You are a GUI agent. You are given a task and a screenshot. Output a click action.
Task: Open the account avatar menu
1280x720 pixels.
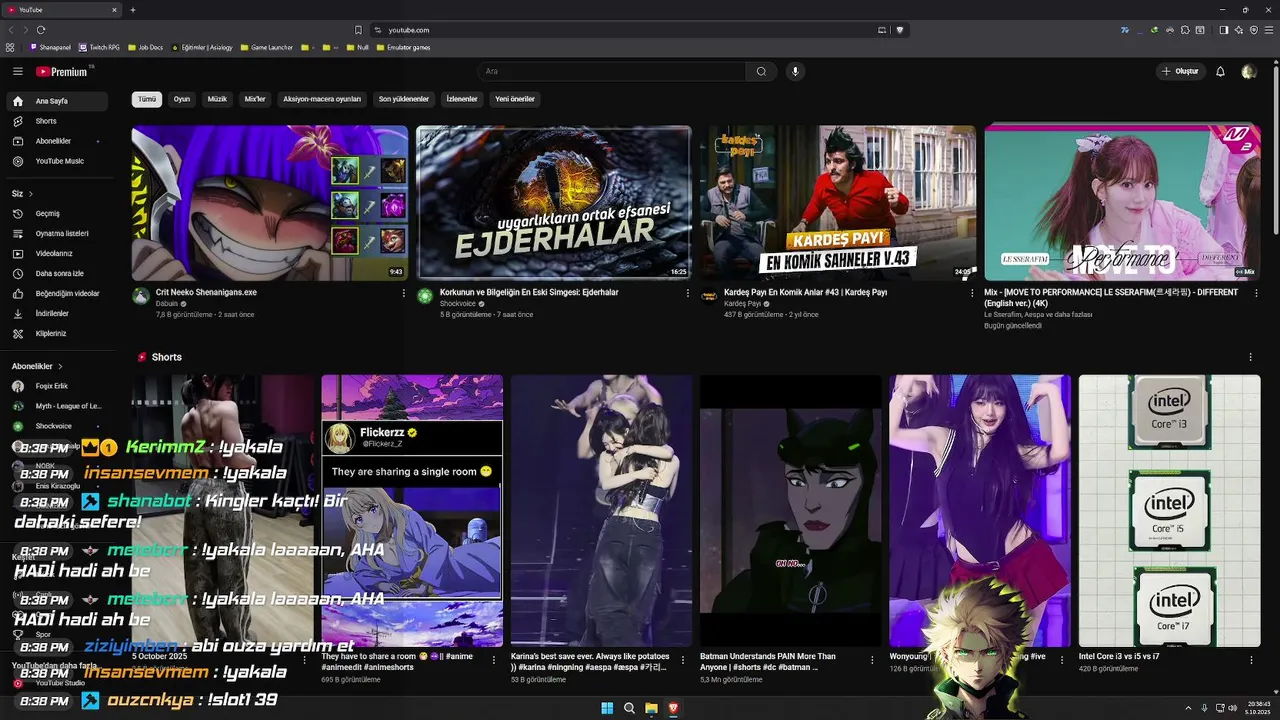(x=1248, y=71)
